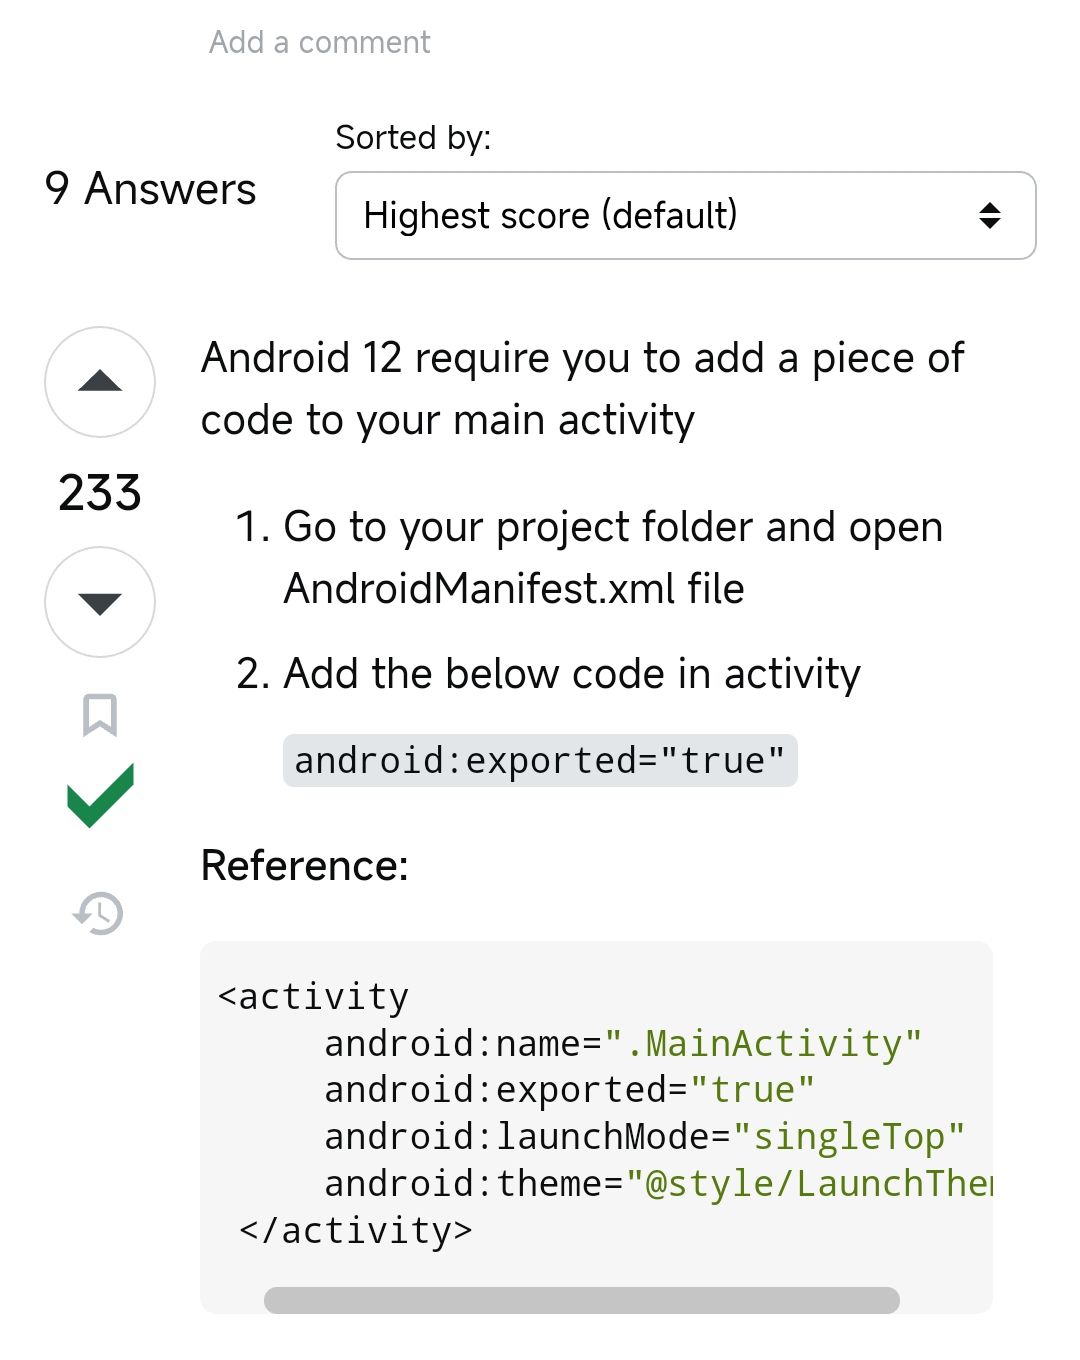Screen dimensions: 1080x1360
Task: Click the android:theme code line
Action: click(657, 1184)
